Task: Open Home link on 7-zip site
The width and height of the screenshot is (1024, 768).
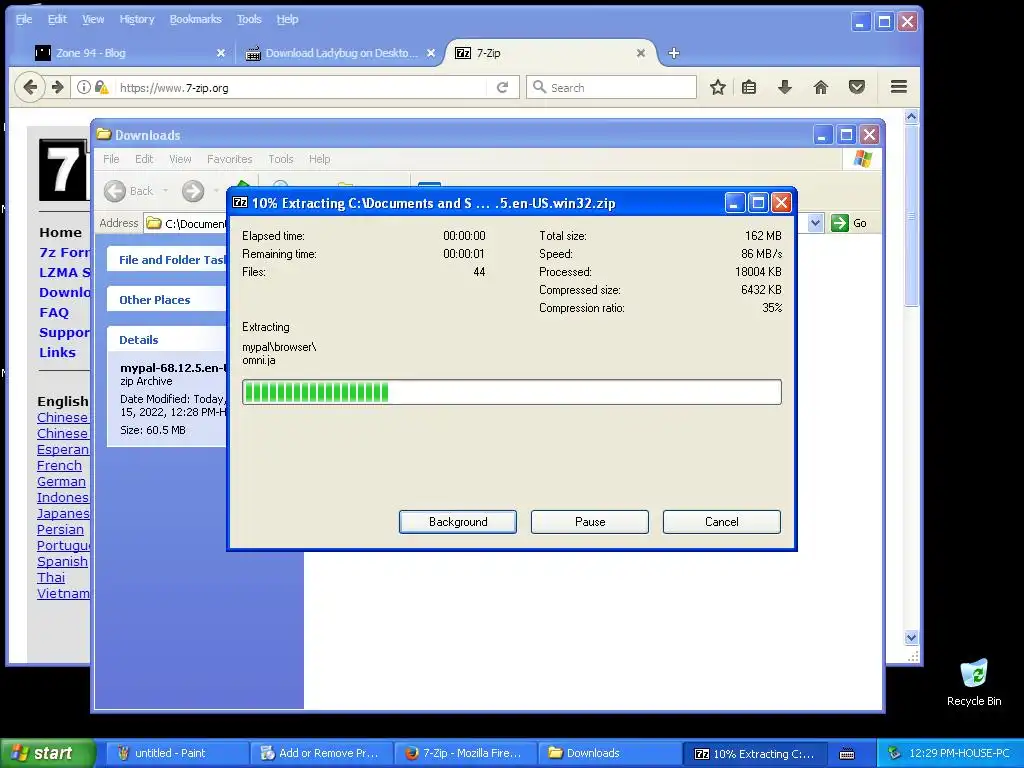Action: coord(60,232)
